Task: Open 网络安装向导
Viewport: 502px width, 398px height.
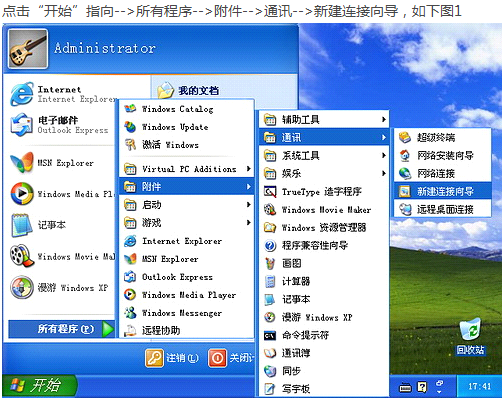Action: [443, 155]
